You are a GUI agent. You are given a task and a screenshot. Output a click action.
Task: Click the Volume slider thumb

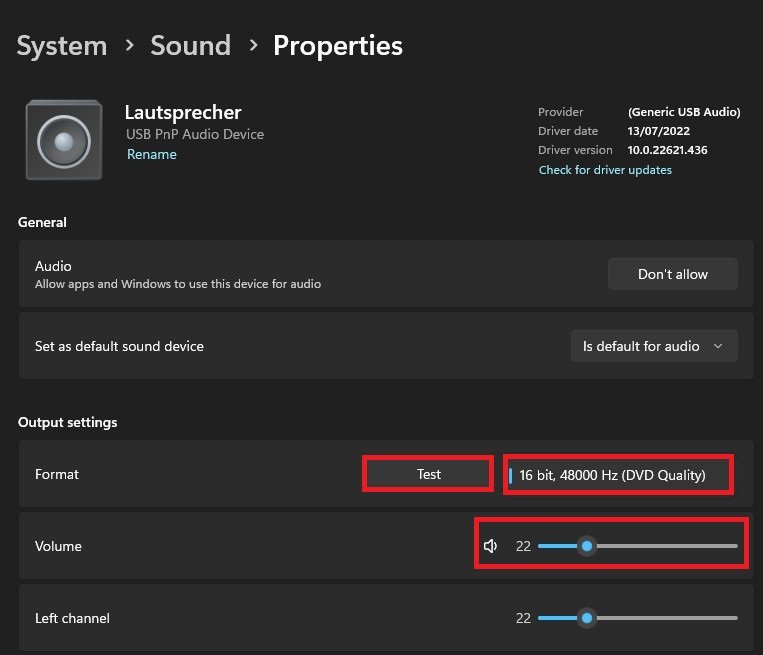click(587, 546)
